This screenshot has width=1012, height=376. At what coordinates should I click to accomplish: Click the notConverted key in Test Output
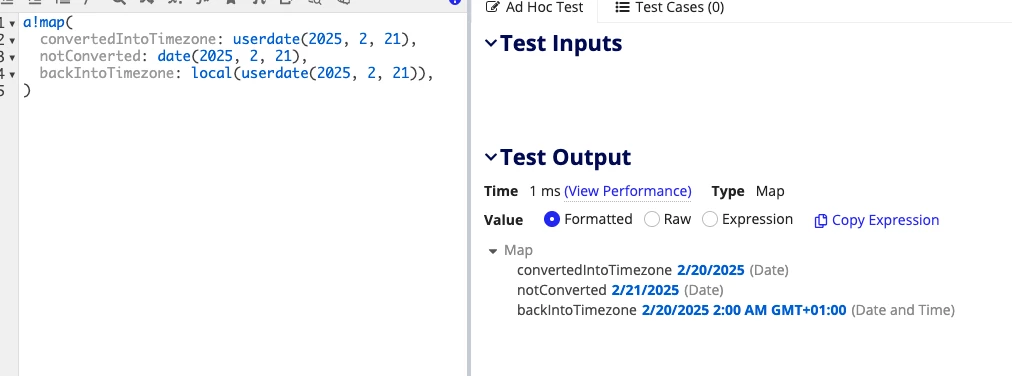[x=562, y=290]
